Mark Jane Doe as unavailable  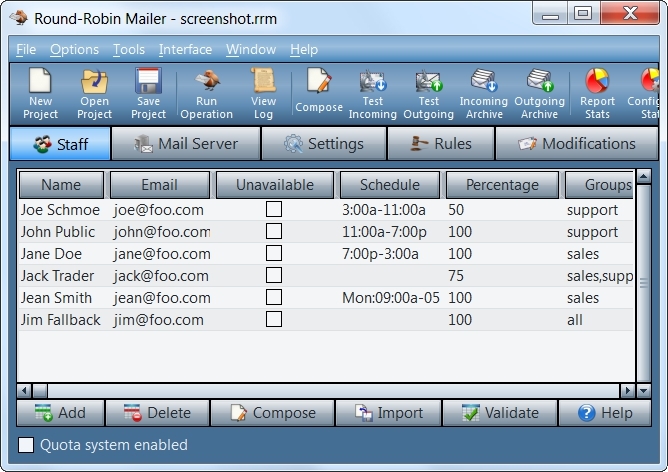(274, 253)
